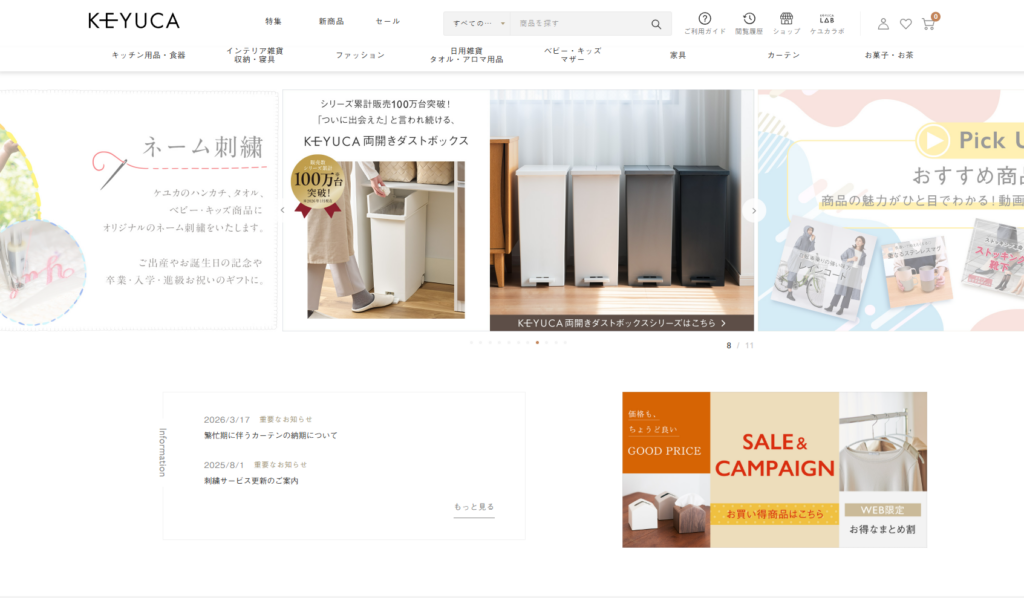This screenshot has height=598, width=1024.
Task: Open the キッチン用品・食器 menu
Action: 148,55
